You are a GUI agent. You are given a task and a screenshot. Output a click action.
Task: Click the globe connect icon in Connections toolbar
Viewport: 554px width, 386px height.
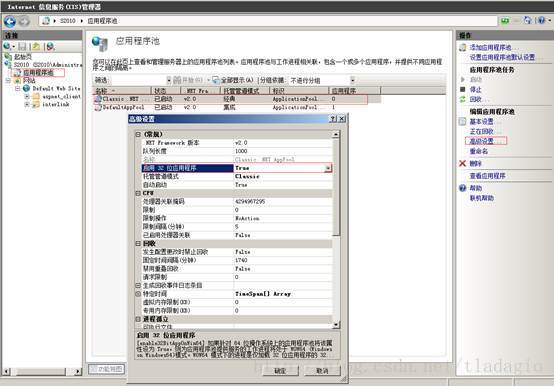point(7,46)
